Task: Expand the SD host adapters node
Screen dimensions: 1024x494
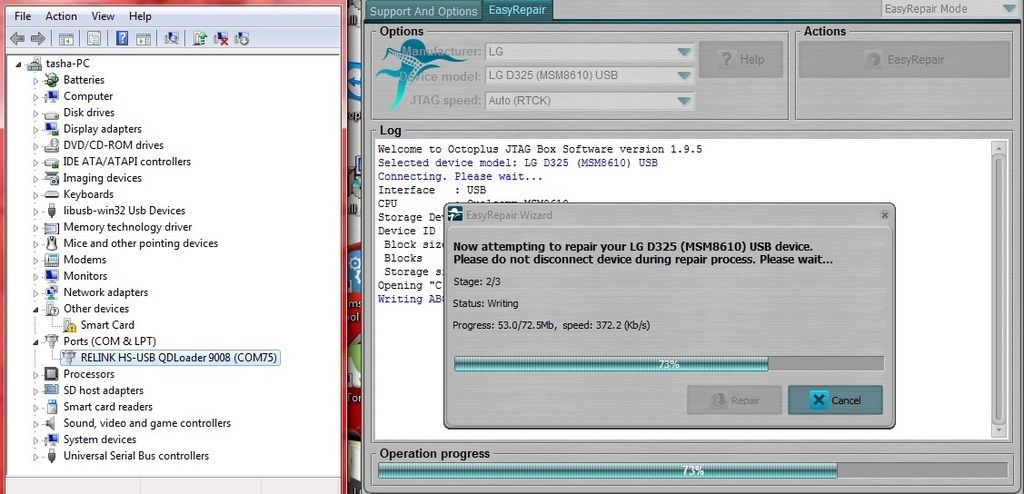Action: [36, 391]
